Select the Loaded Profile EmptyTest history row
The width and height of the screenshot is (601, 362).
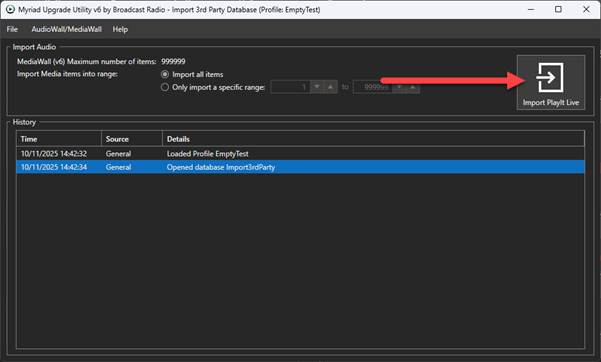[300, 153]
